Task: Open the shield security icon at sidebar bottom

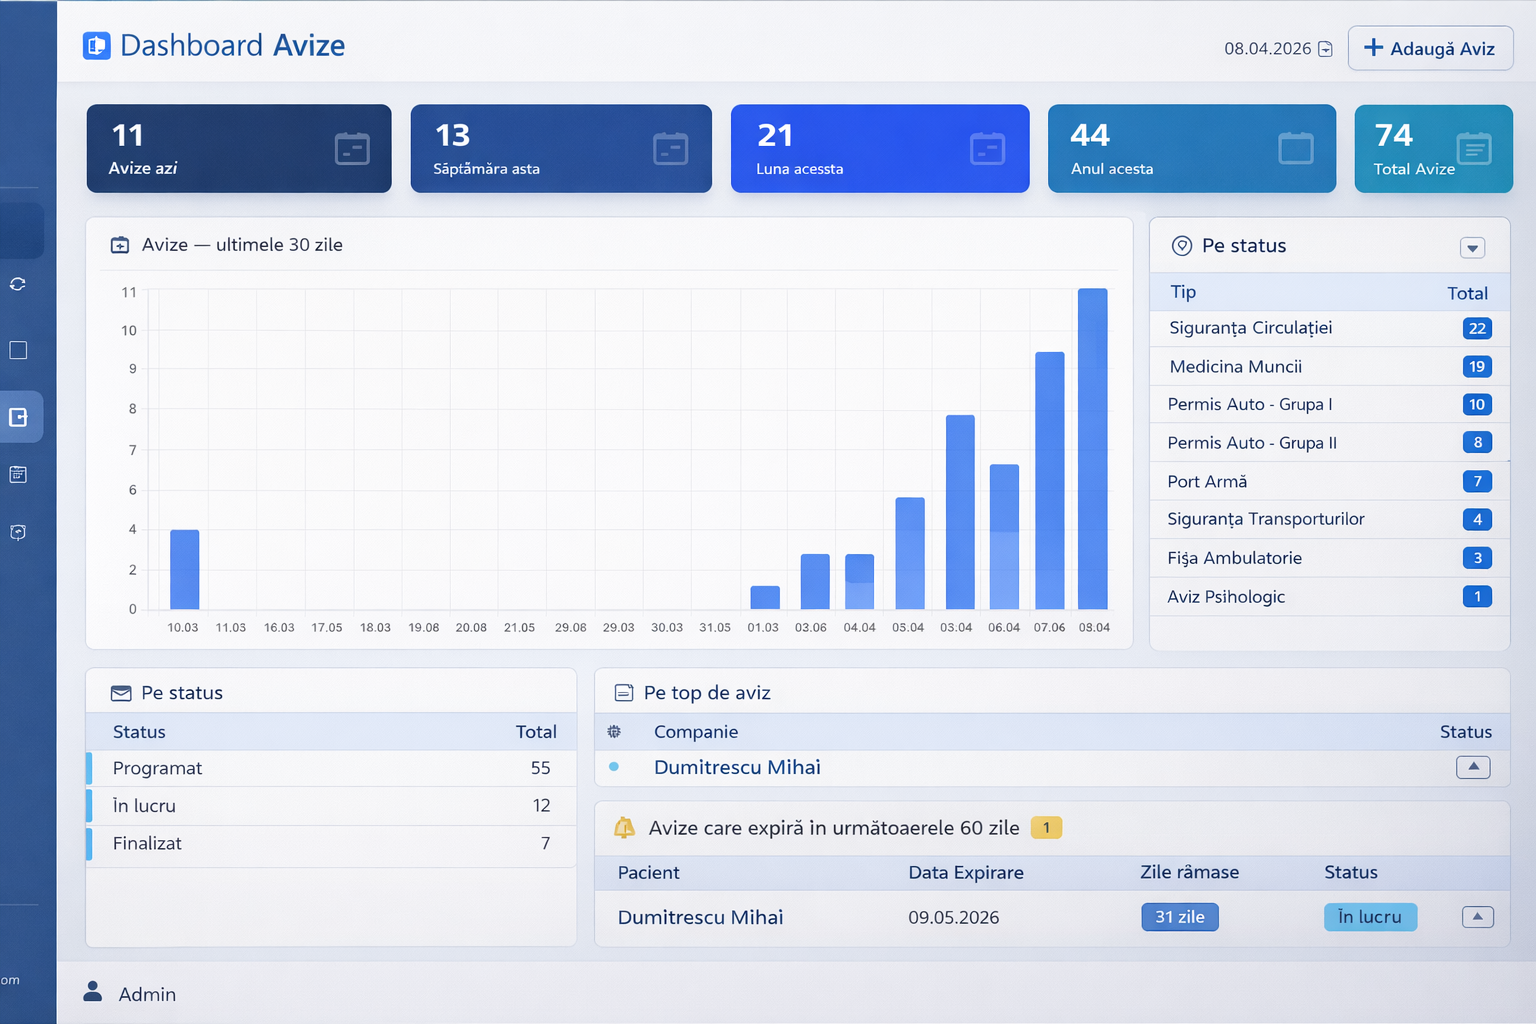Action: (x=17, y=532)
